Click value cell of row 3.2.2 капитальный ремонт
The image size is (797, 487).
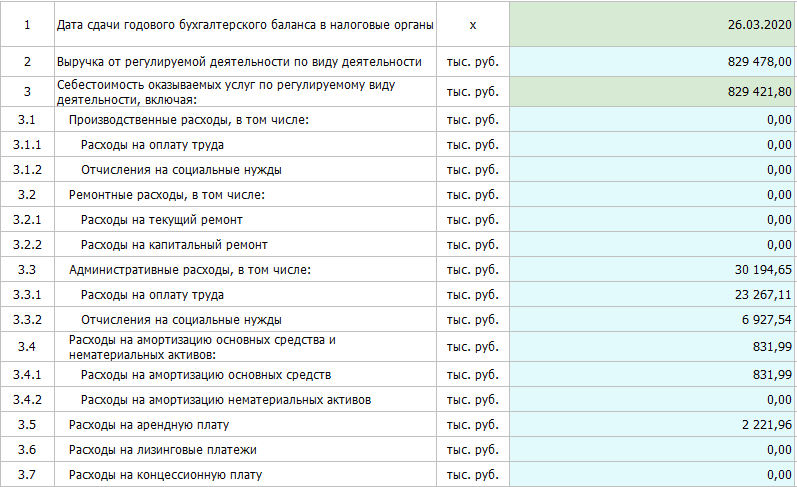653,245
